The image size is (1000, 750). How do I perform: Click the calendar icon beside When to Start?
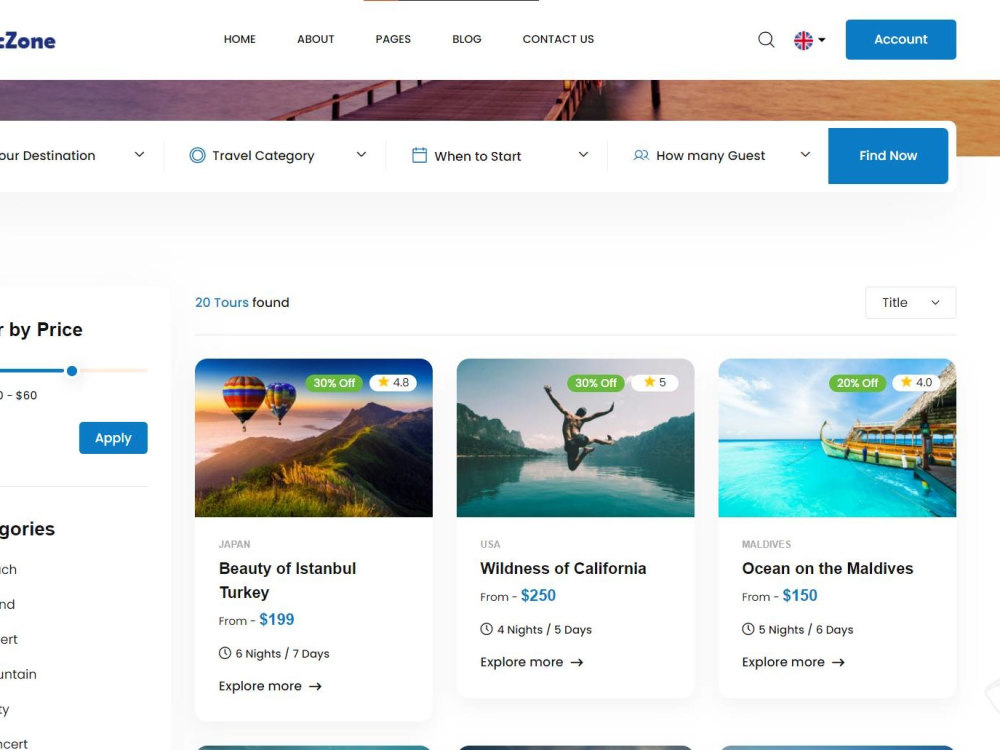click(419, 155)
